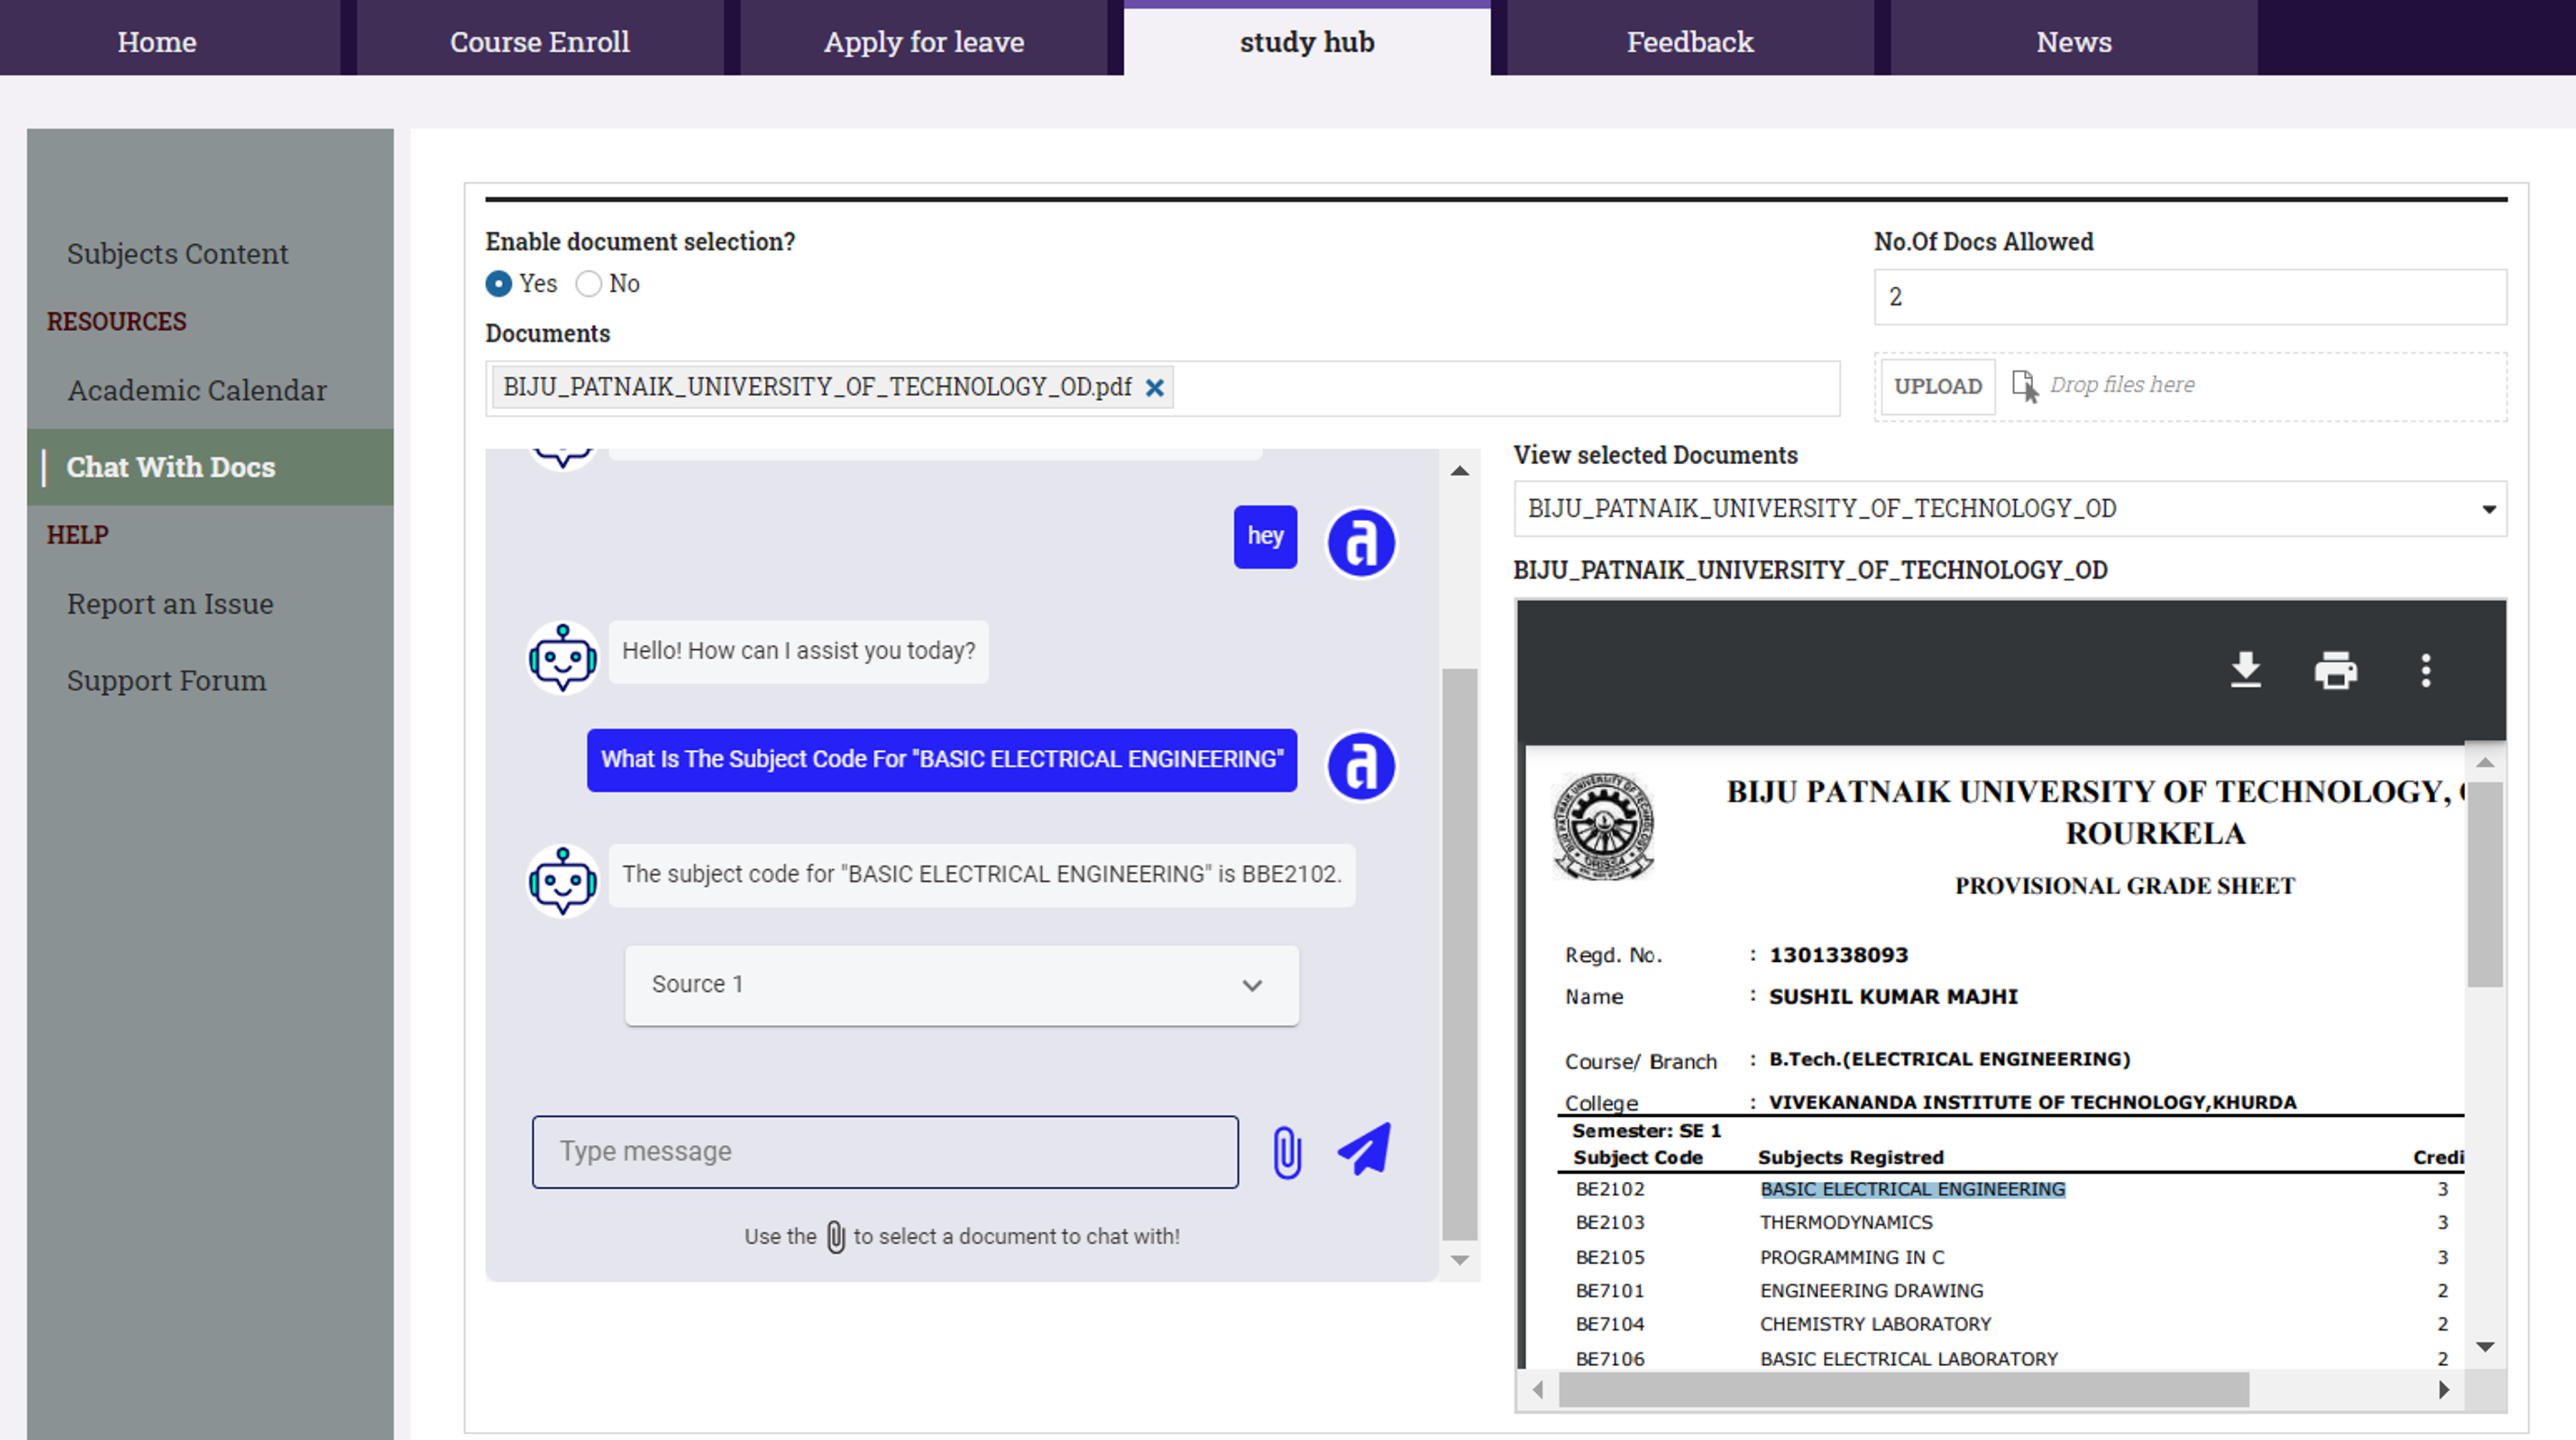Open the Home tab
2576x1440 pixels.
click(x=157, y=42)
